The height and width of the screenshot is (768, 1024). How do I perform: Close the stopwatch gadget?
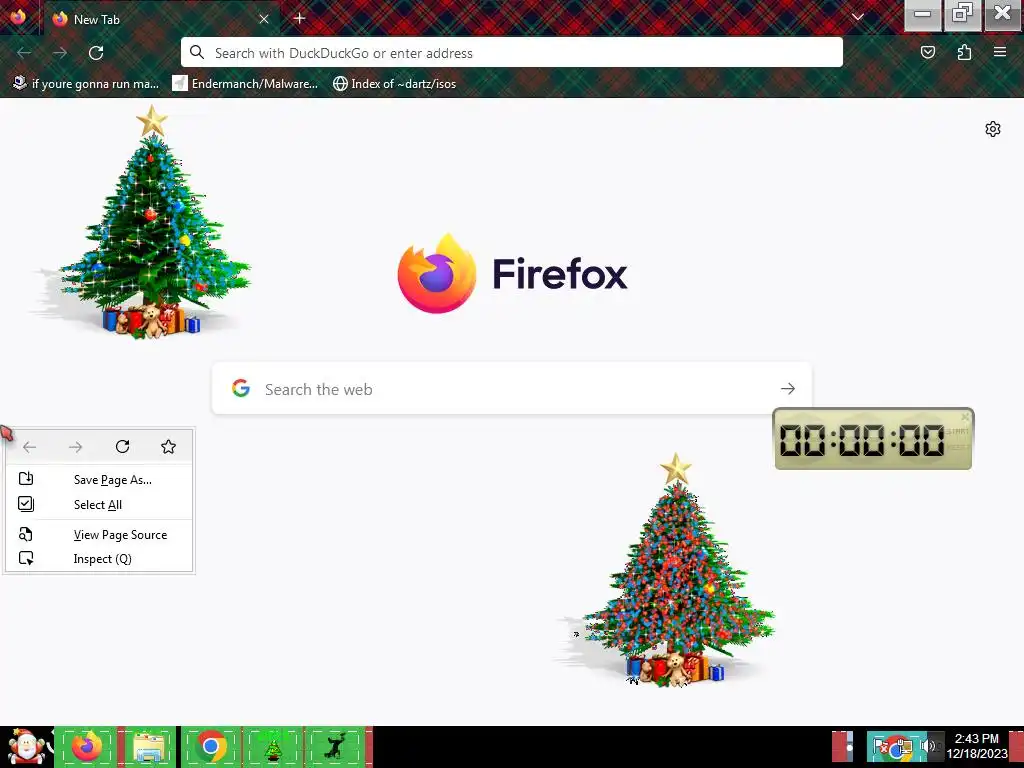tap(965, 417)
